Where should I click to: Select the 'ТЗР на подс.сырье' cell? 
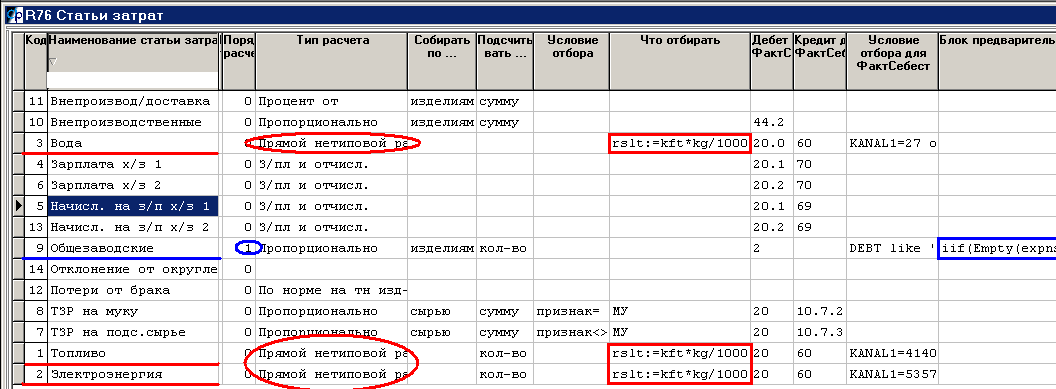tap(133, 332)
